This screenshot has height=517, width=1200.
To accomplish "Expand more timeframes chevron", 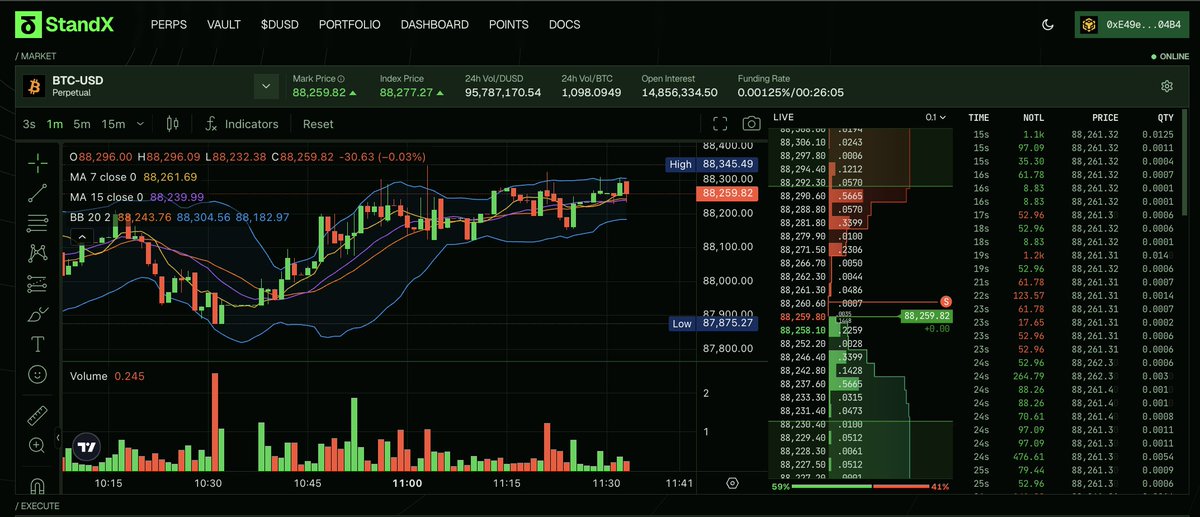I will 140,124.
